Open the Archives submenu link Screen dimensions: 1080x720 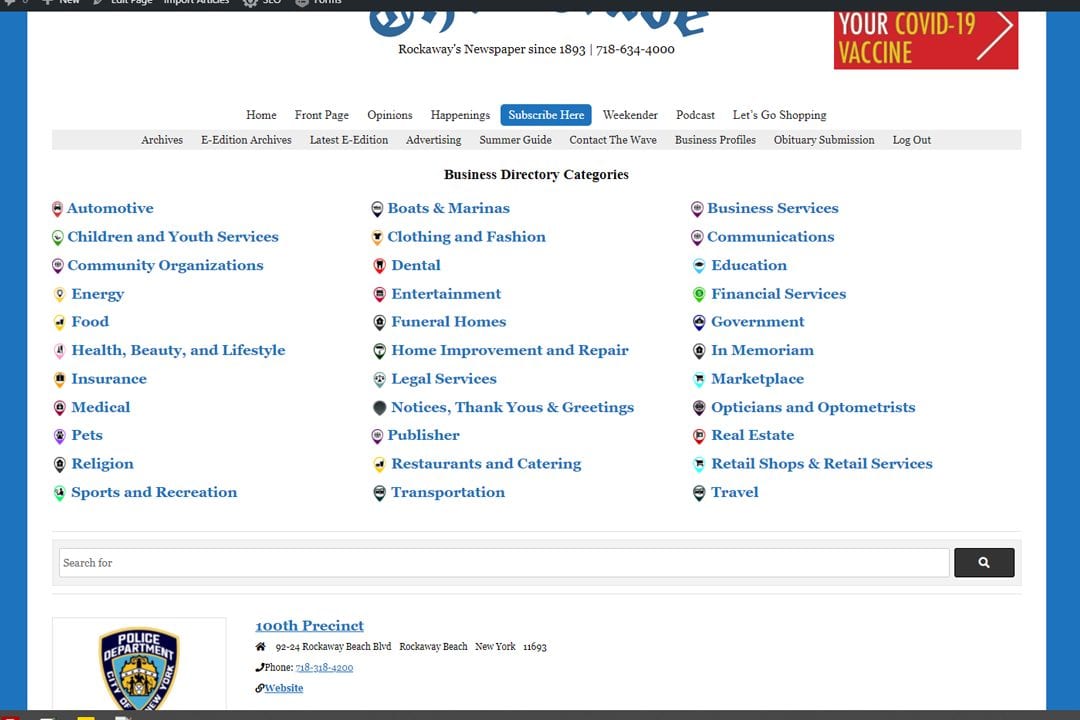point(162,140)
